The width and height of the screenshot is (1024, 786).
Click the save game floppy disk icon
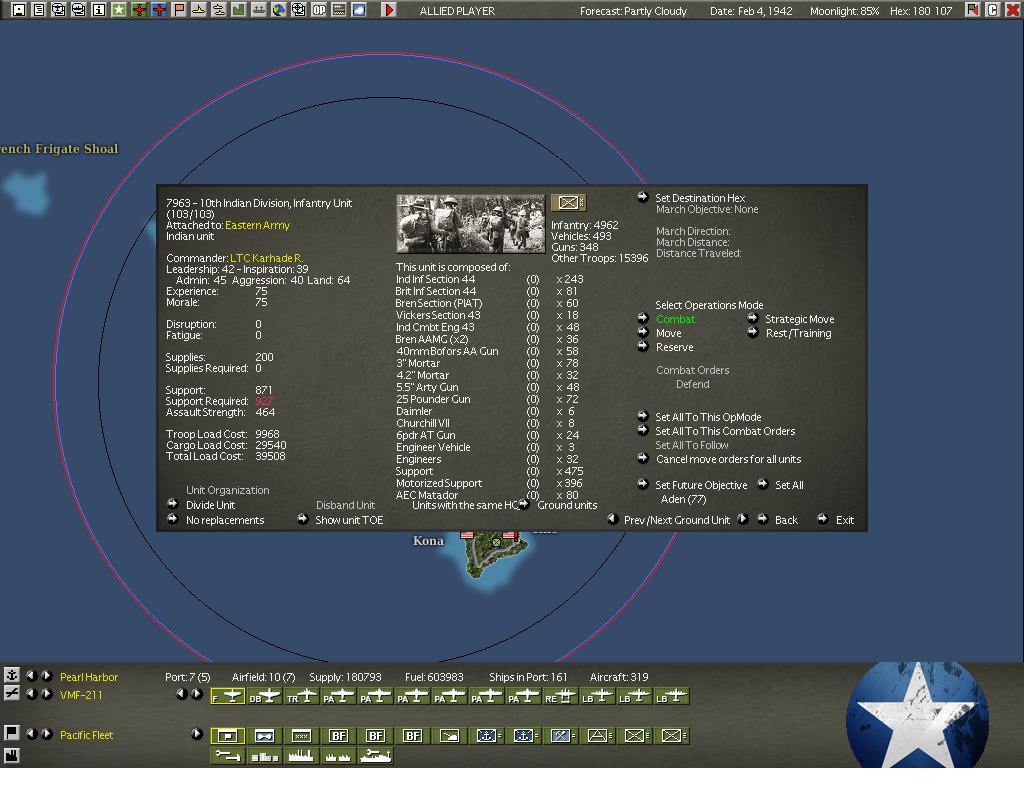(19, 10)
